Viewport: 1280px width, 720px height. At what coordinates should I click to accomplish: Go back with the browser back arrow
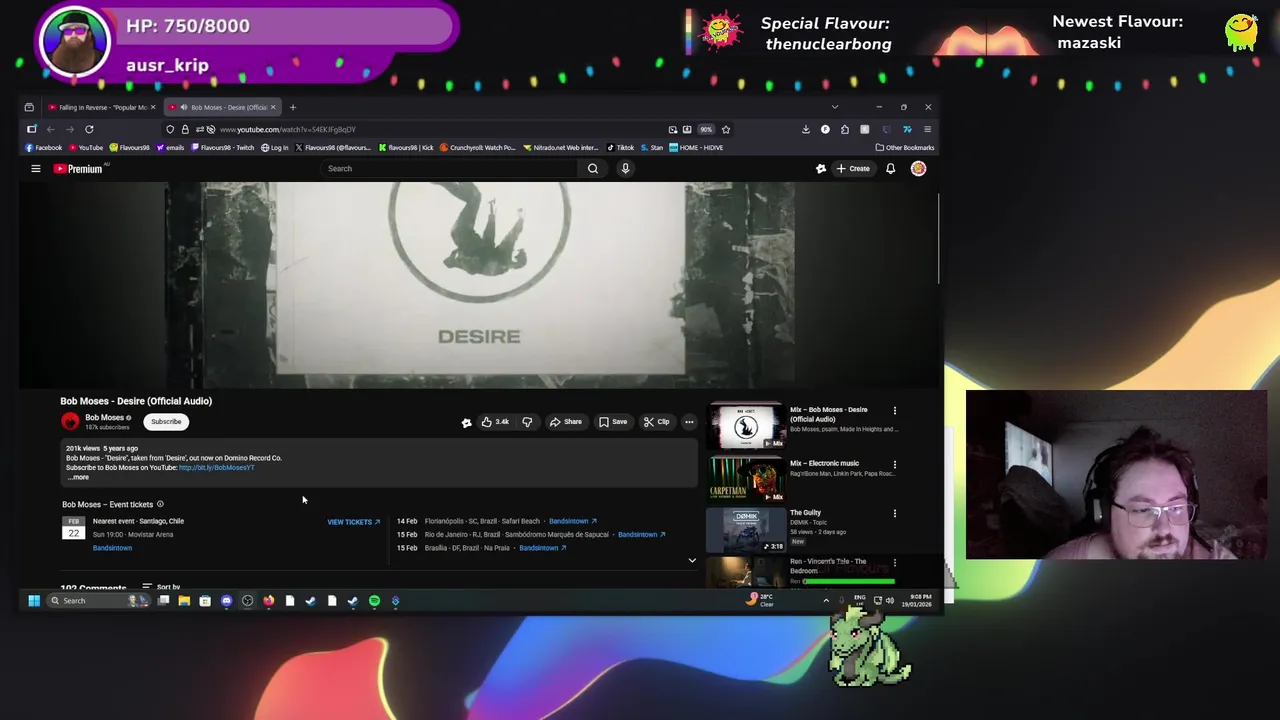(50, 129)
